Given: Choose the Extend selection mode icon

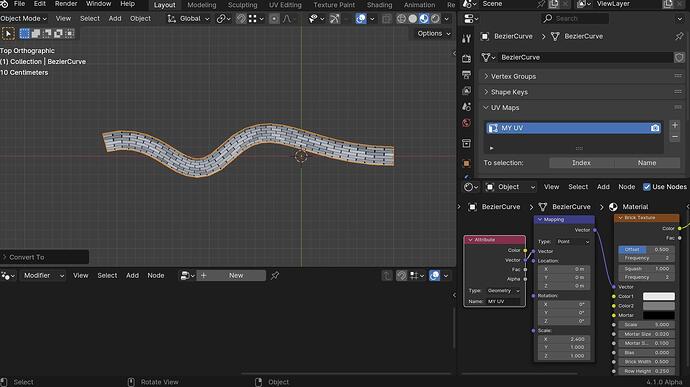Looking at the screenshot, I should 36,33.
